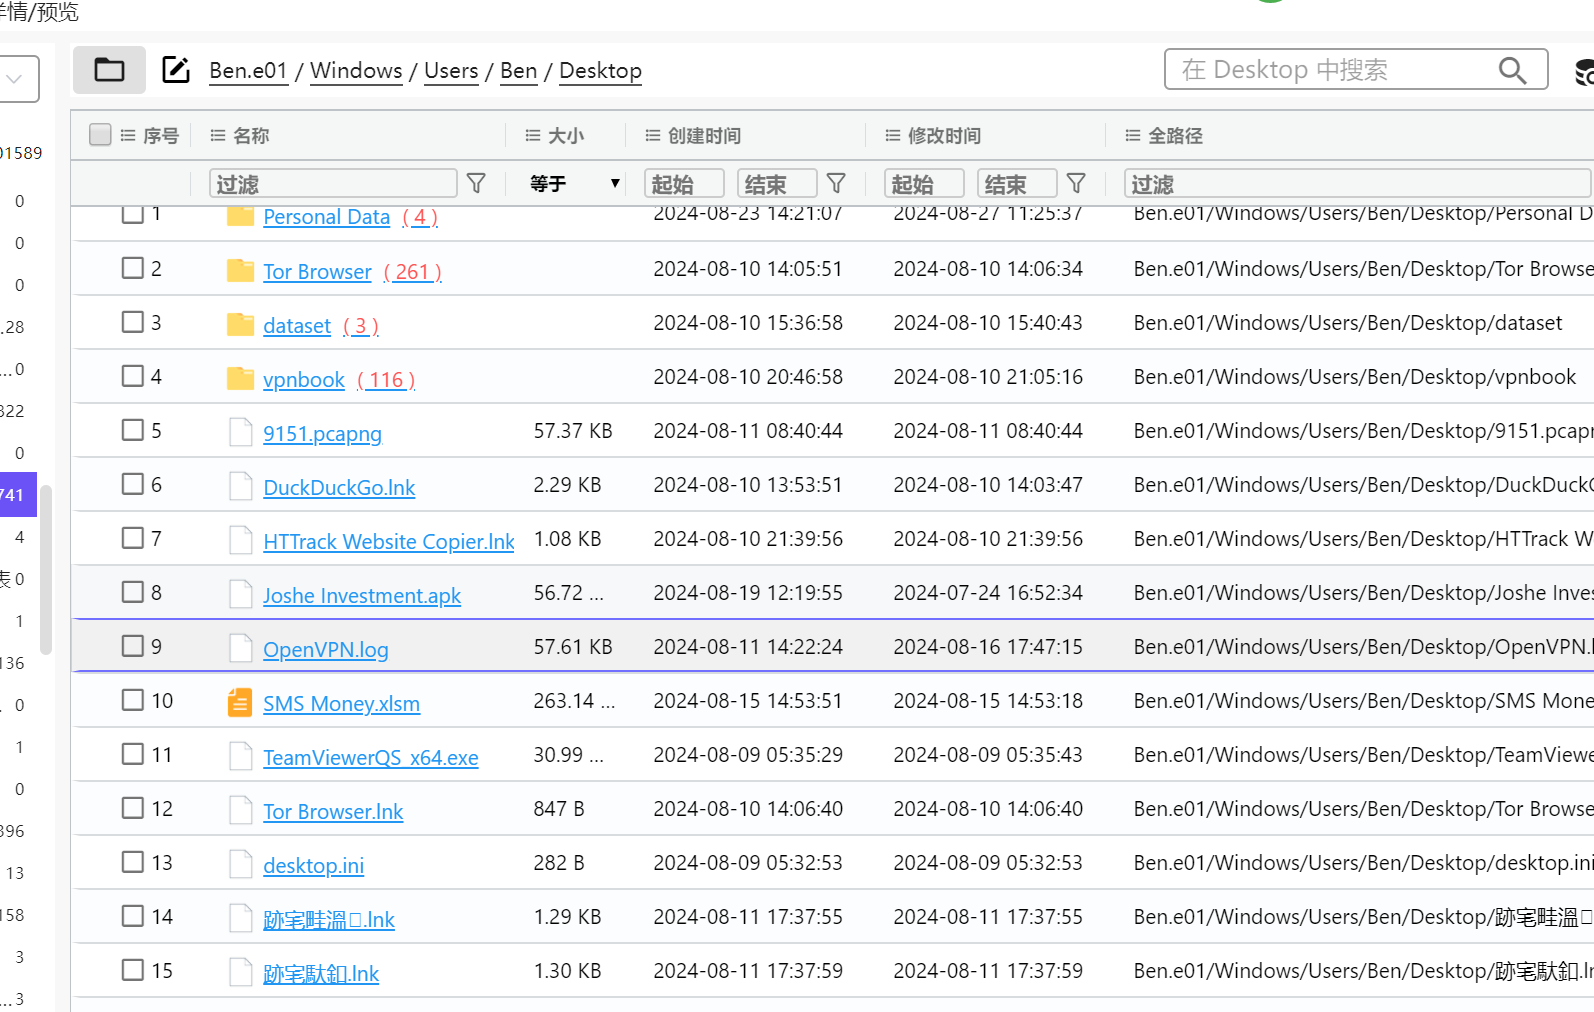Image resolution: width=1594 pixels, height=1012 pixels.
Task: Open the vpnbook folder link
Action: pyautogui.click(x=304, y=380)
